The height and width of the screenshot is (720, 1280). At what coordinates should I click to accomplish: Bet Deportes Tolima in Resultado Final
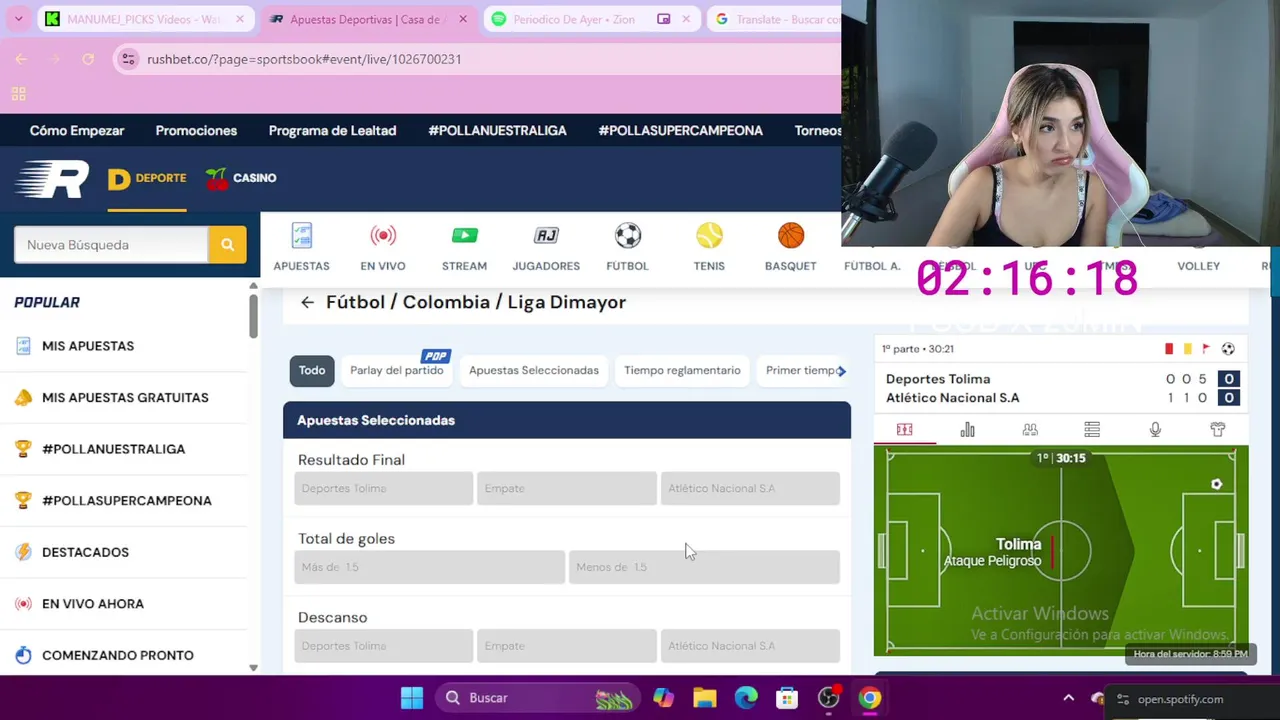tap(383, 488)
